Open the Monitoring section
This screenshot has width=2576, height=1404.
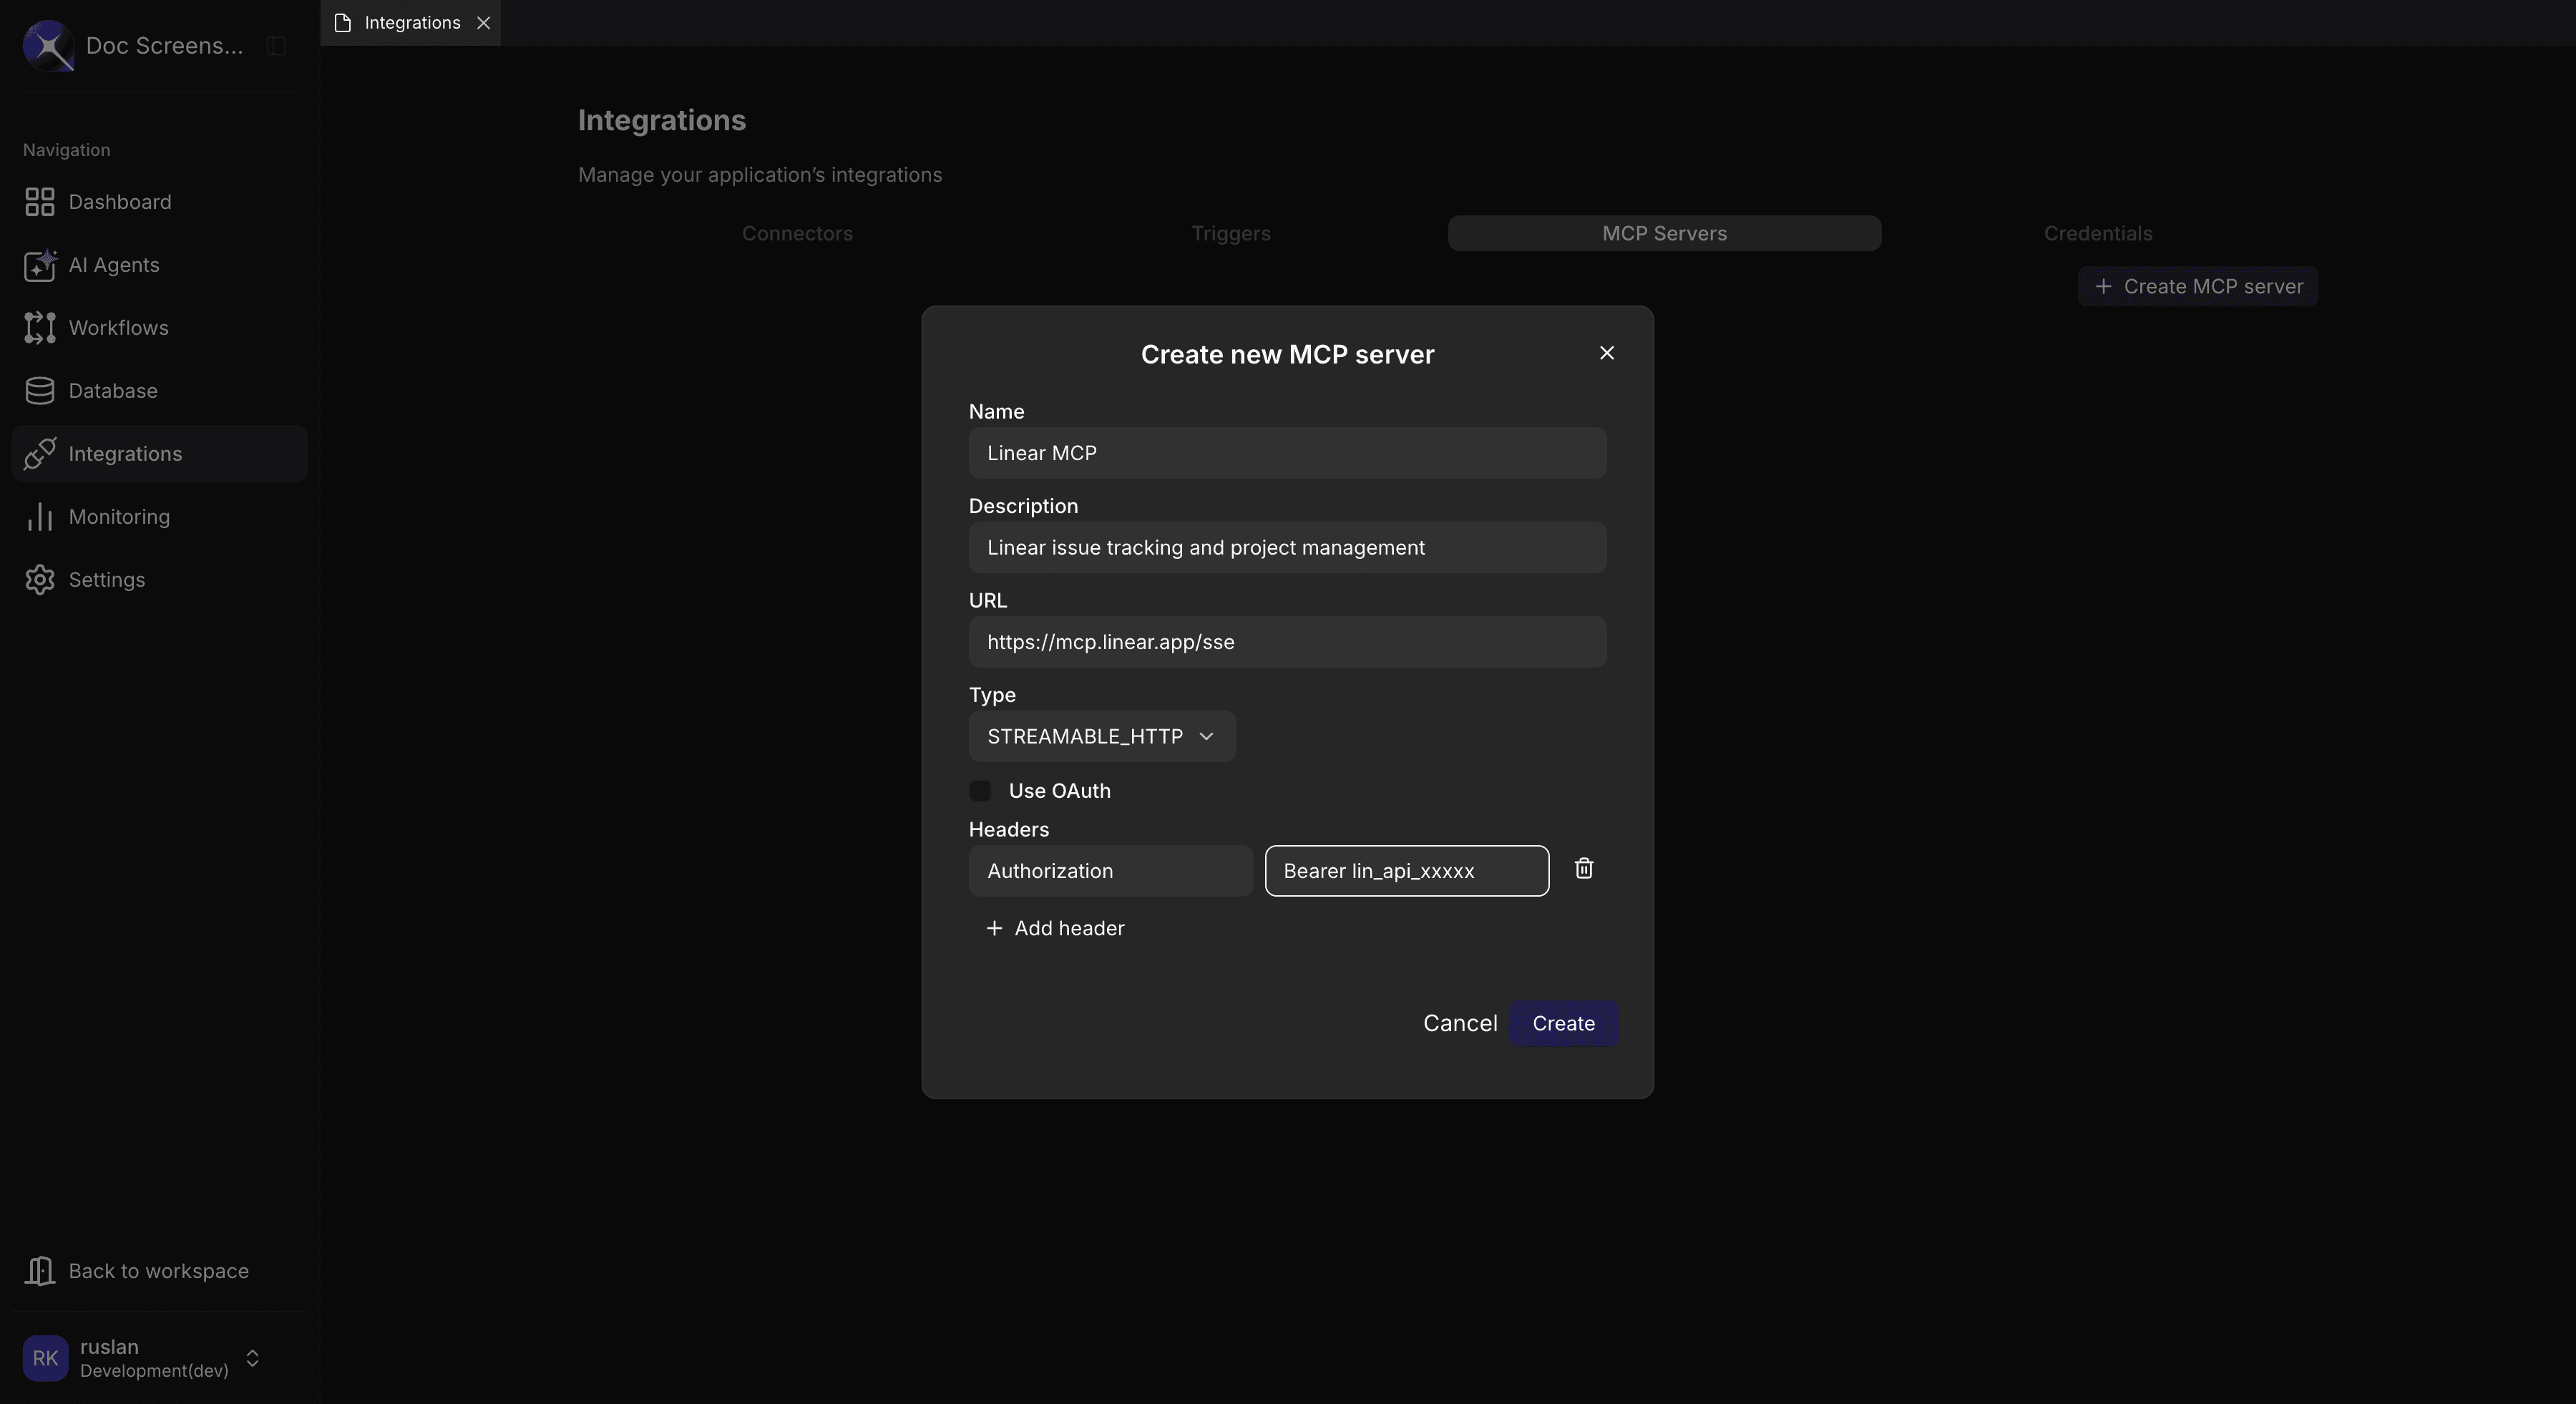click(x=119, y=516)
